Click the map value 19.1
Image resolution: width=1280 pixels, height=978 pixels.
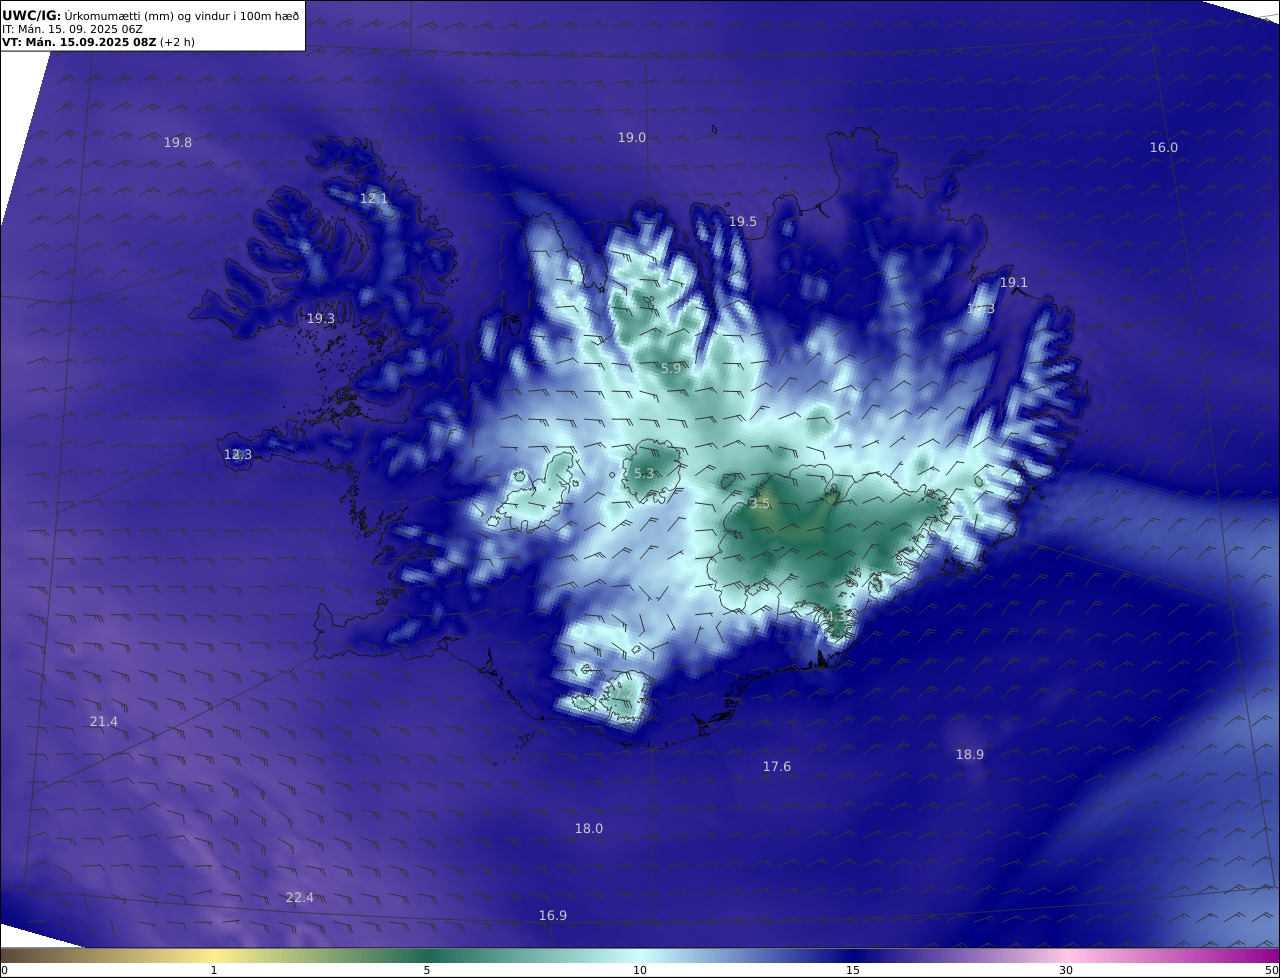[x=1013, y=283]
